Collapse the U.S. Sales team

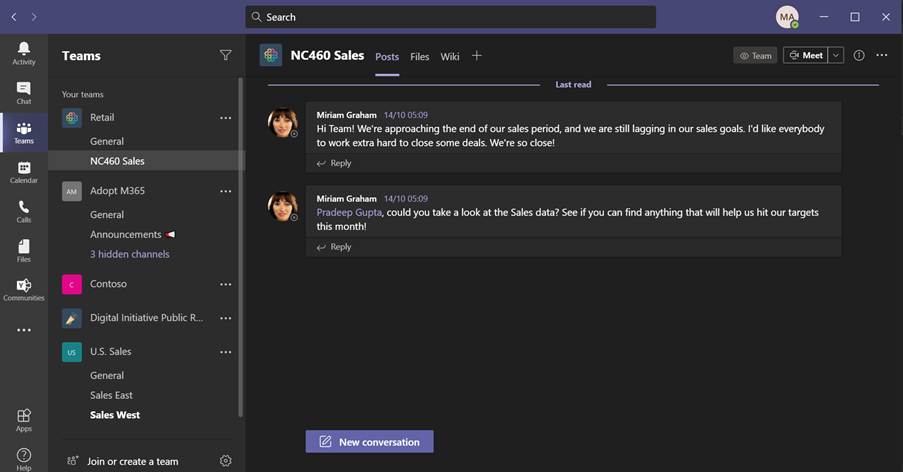click(111, 352)
